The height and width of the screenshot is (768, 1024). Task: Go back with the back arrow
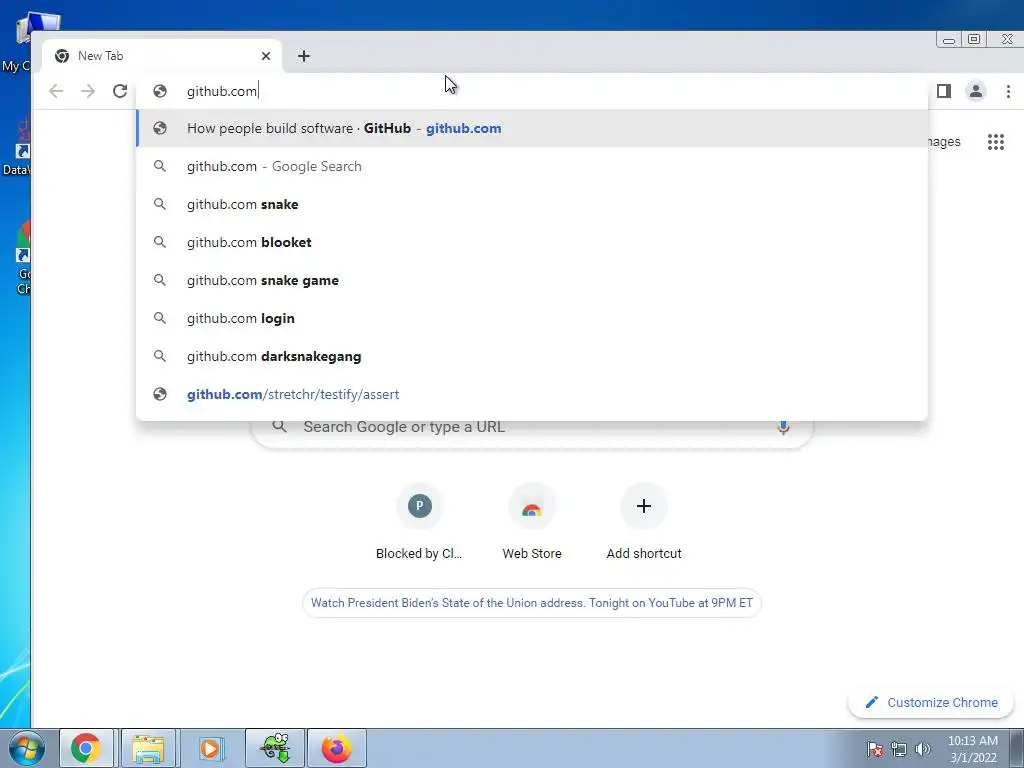coord(56,91)
